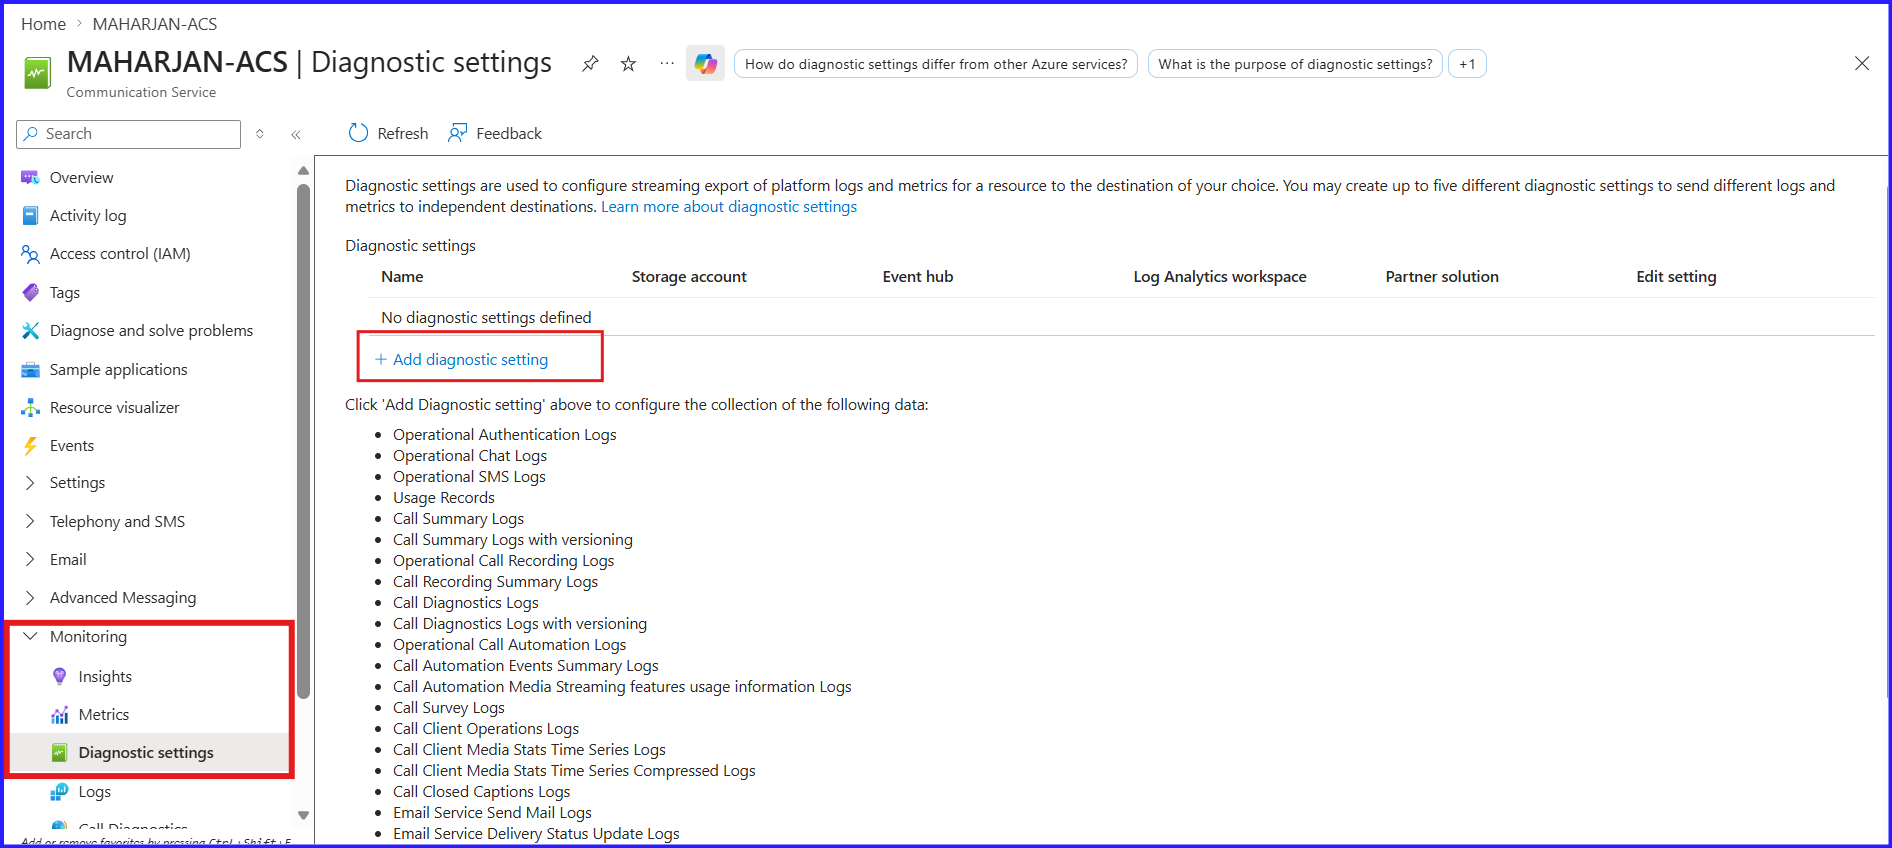Click the Refresh button label
The width and height of the screenshot is (1892, 848).
[x=402, y=133]
